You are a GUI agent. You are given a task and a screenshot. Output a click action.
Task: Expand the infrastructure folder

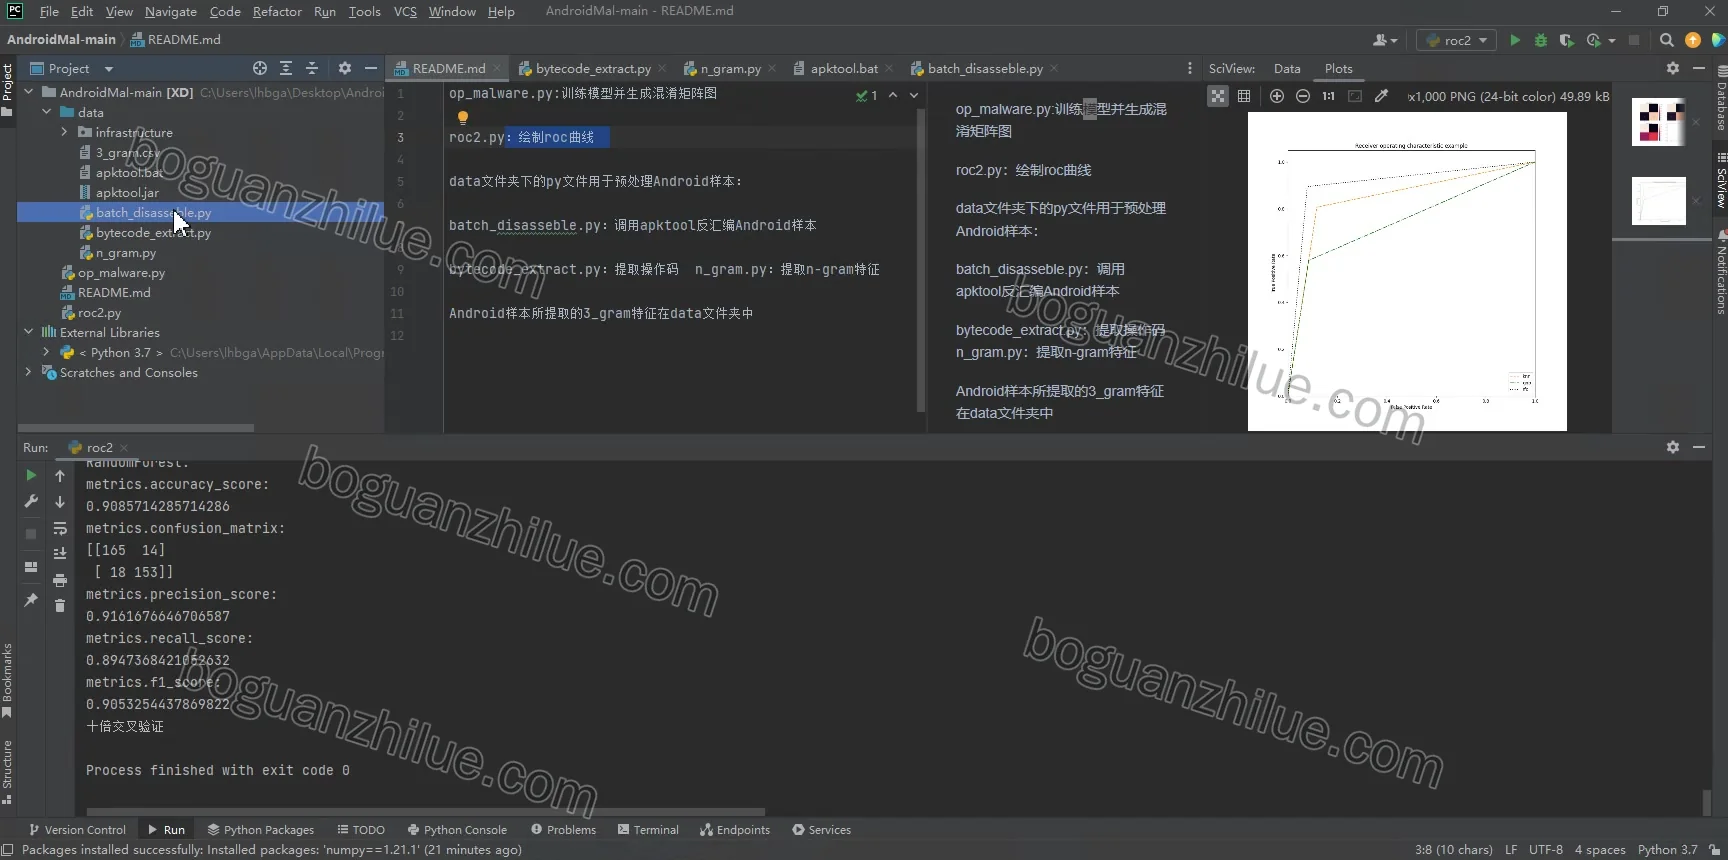(x=64, y=132)
